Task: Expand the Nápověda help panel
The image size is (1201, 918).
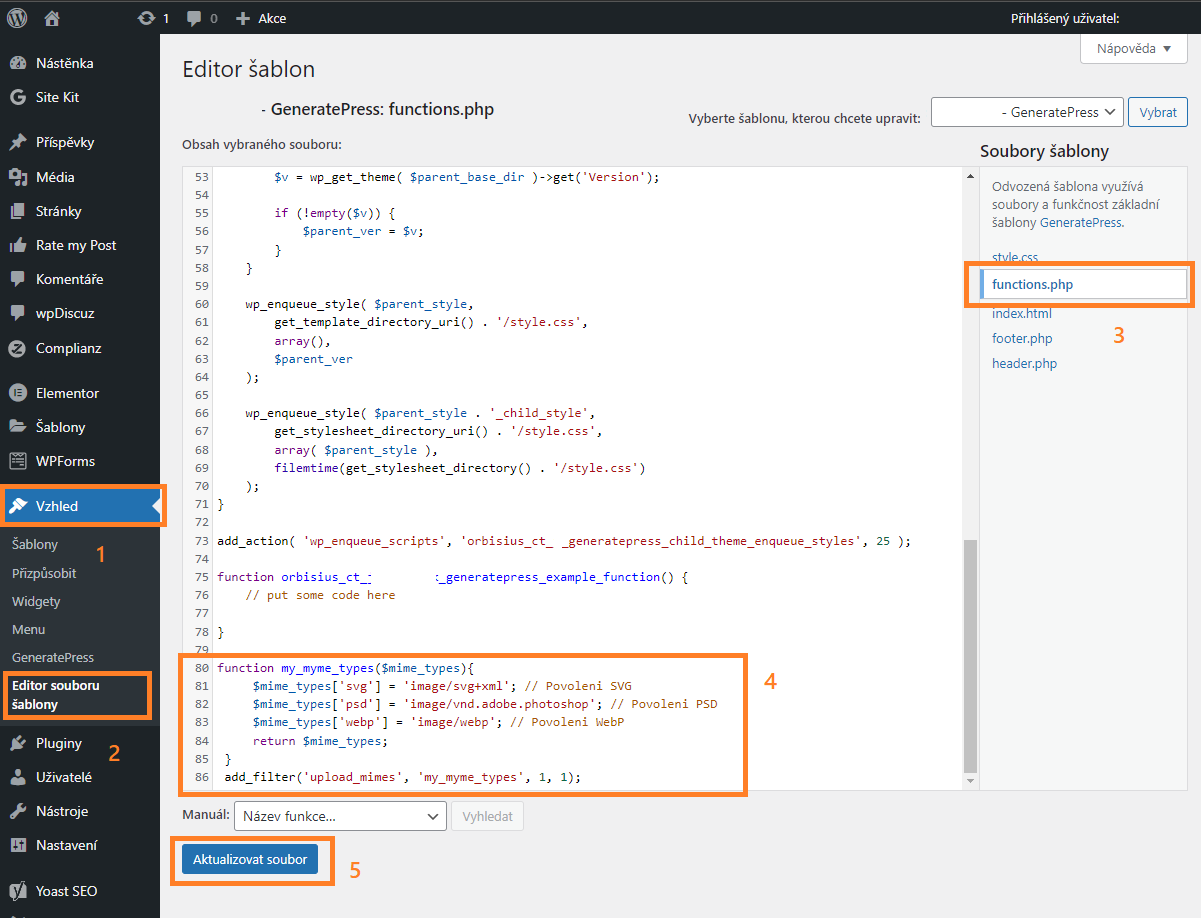Action: [1134, 48]
